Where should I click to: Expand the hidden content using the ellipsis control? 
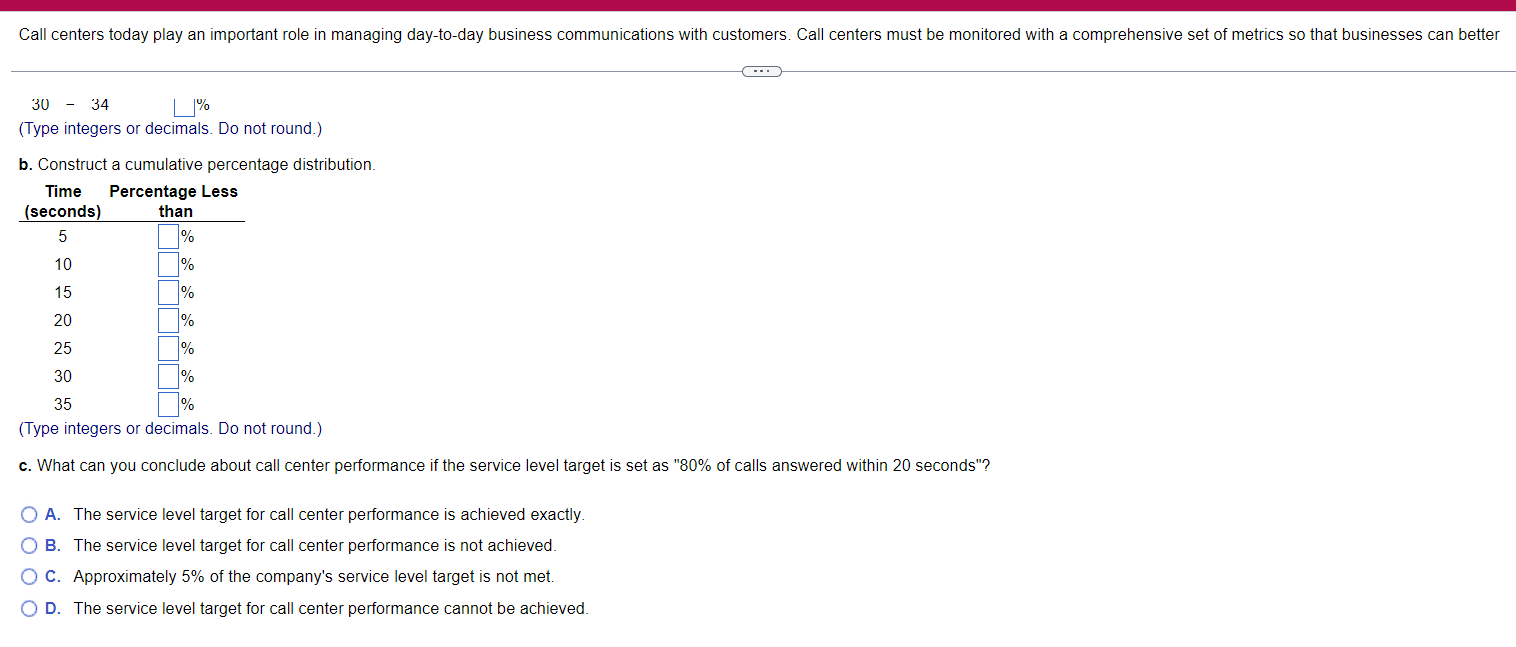pos(762,70)
